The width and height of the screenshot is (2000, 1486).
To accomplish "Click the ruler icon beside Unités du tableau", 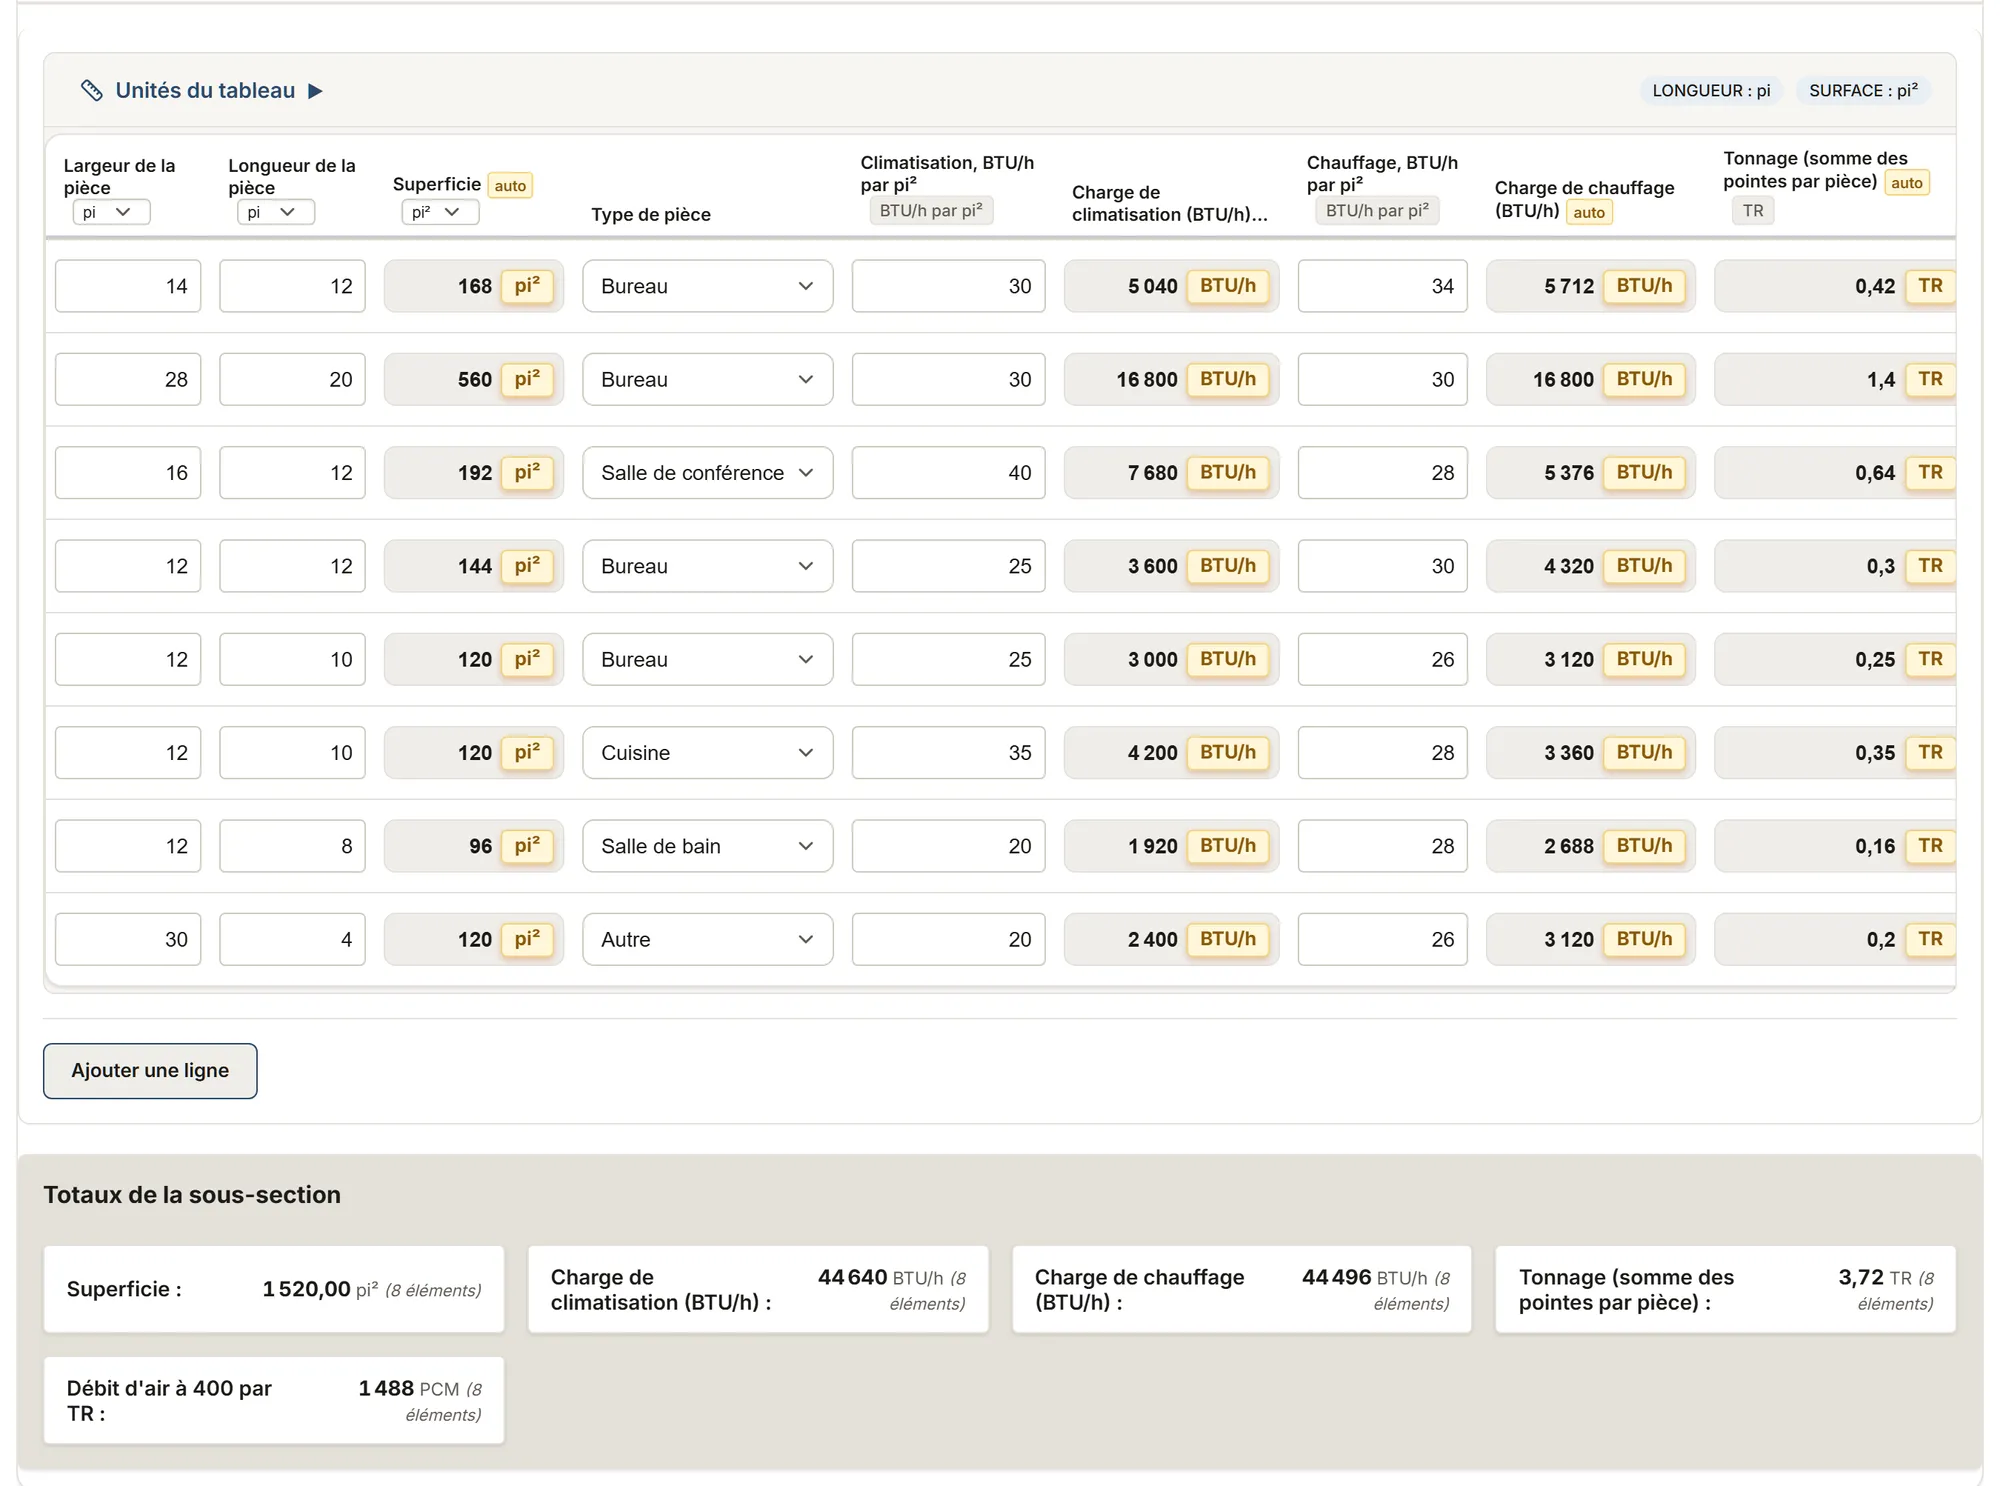I will pos(92,91).
